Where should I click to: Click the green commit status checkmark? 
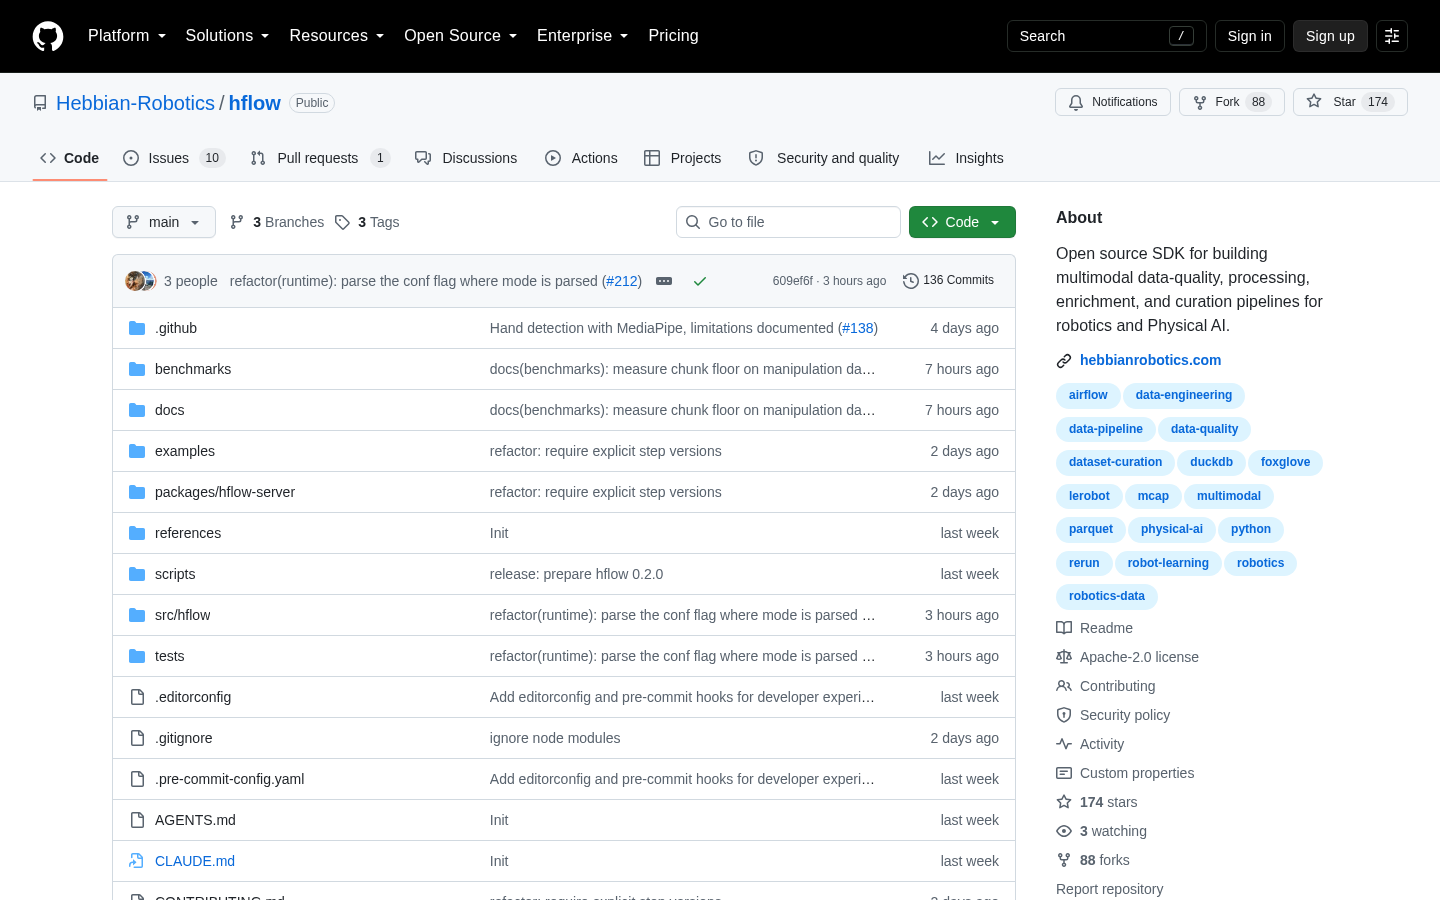click(x=700, y=281)
